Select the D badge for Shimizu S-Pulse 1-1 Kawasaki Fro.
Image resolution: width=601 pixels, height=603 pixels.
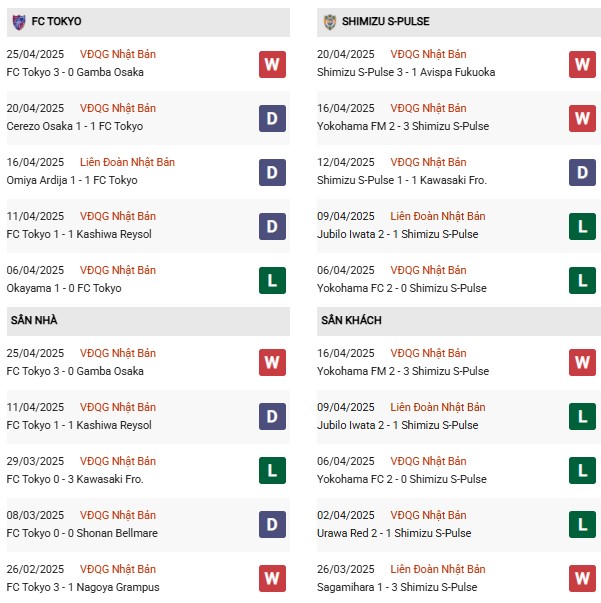tap(582, 173)
